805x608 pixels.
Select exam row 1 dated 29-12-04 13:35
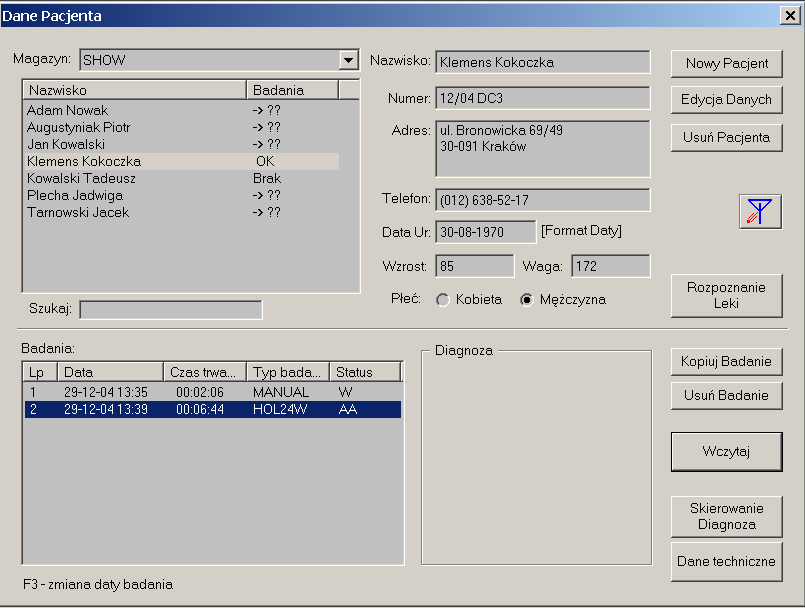pyautogui.click(x=213, y=392)
